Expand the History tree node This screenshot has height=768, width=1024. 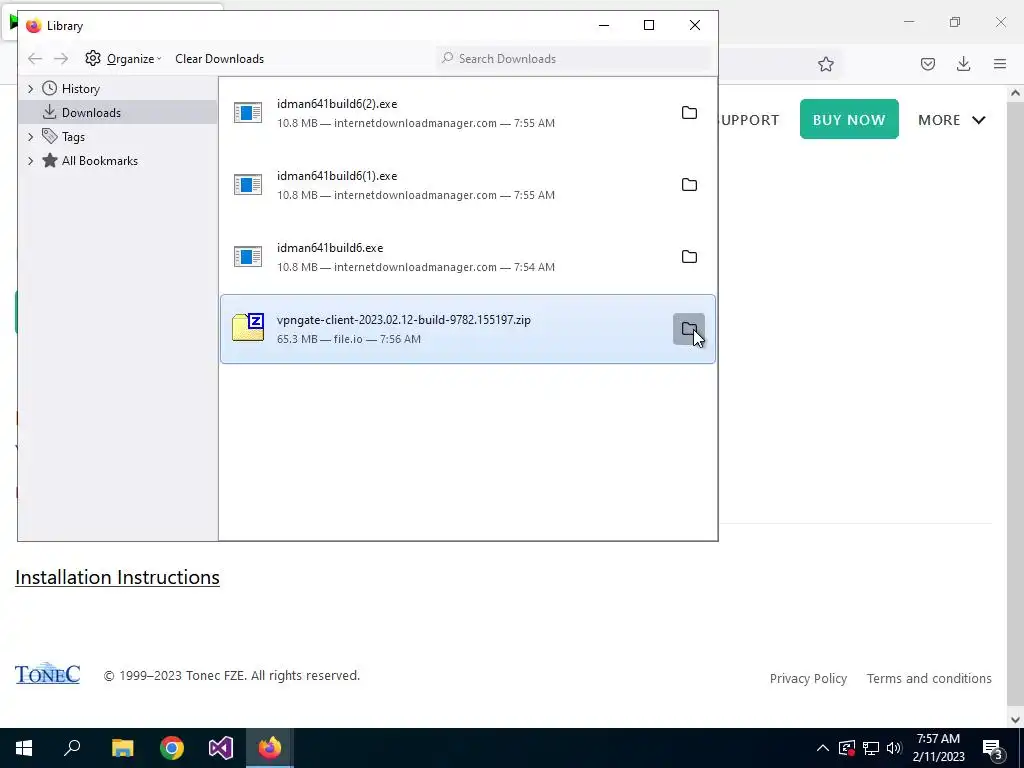click(30, 89)
